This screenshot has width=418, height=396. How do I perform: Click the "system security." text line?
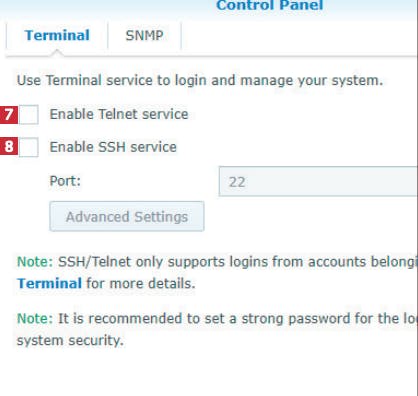click(70, 340)
